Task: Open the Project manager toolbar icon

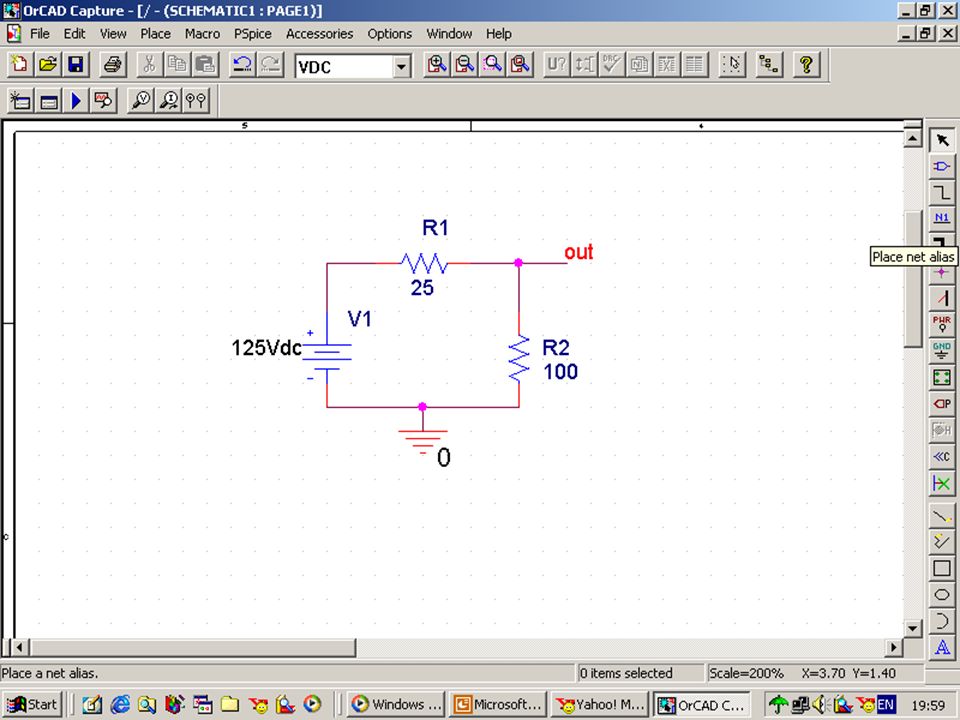Action: [769, 64]
